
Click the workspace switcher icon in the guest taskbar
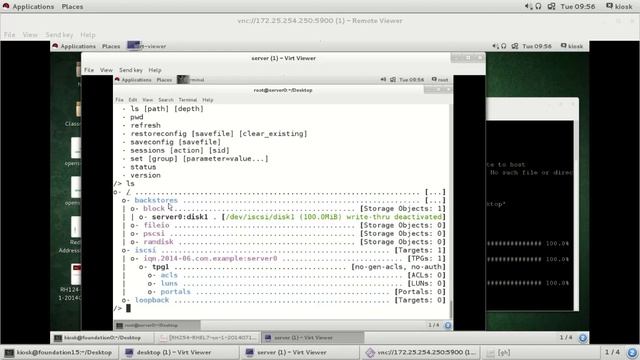(448, 325)
